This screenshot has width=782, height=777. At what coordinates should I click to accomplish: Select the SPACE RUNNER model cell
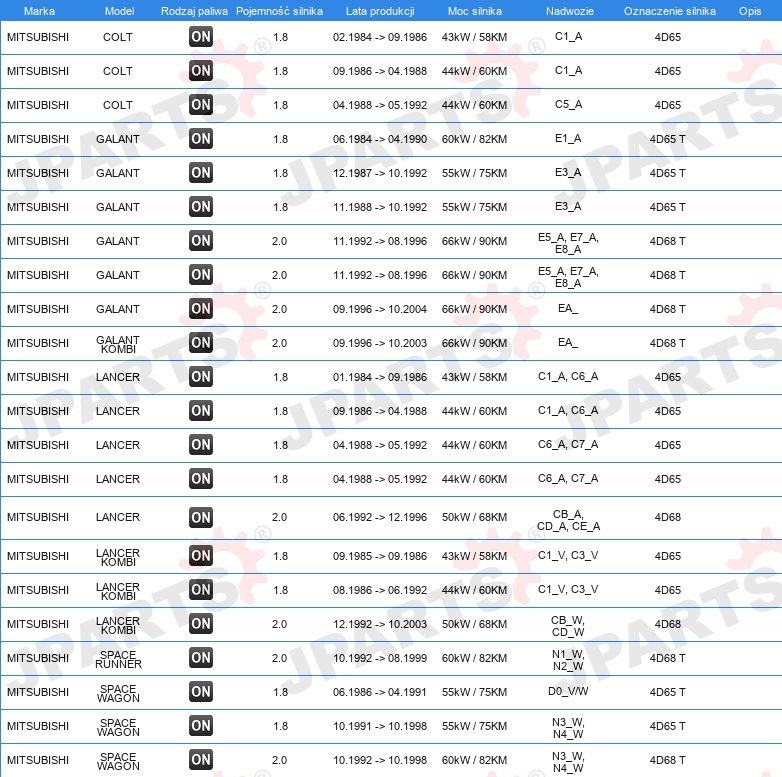tap(118, 659)
